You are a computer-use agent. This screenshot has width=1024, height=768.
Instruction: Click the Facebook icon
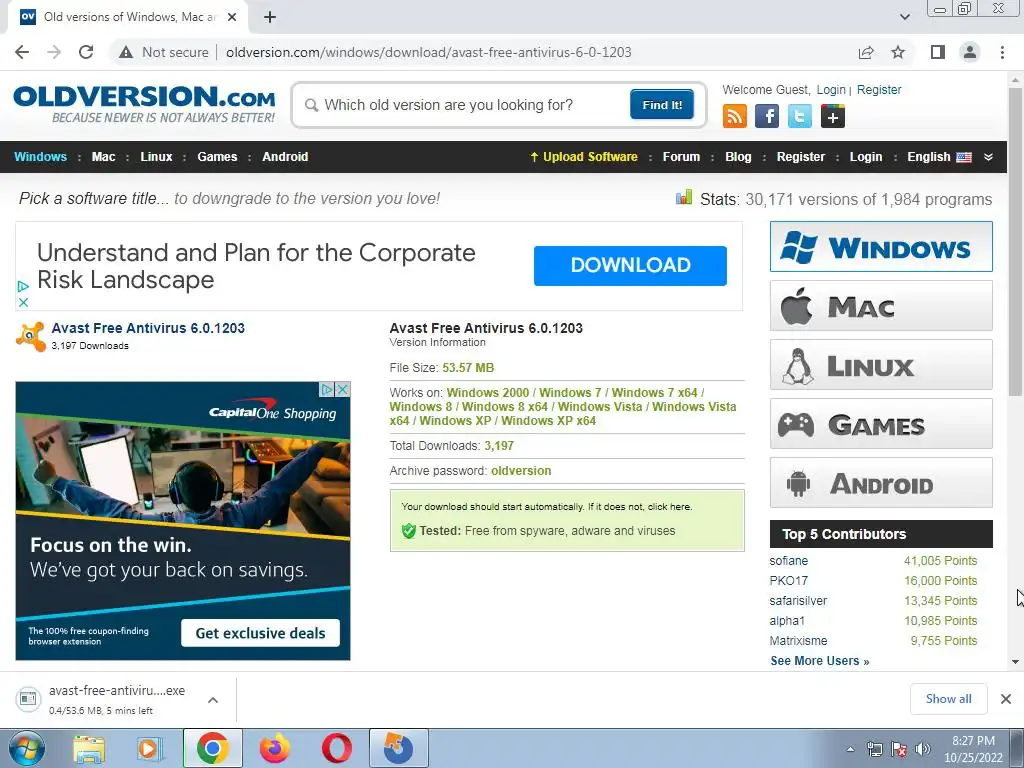(767, 116)
